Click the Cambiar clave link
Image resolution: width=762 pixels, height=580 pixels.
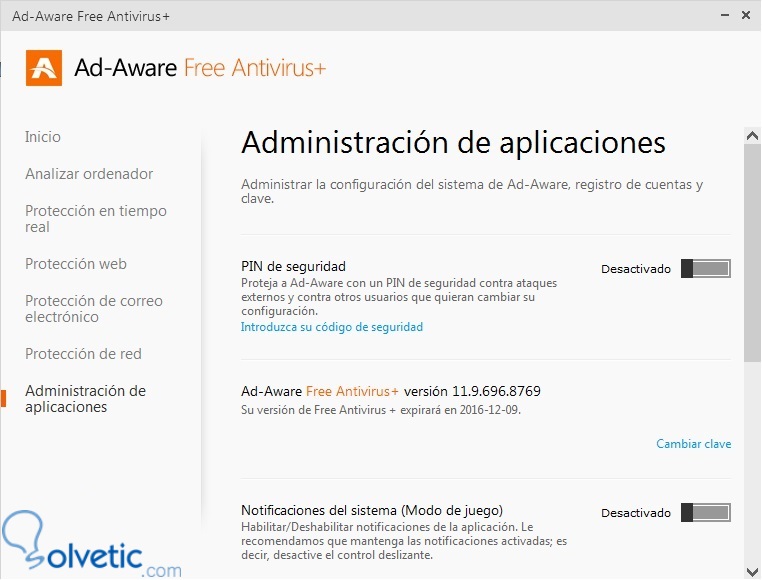click(693, 443)
